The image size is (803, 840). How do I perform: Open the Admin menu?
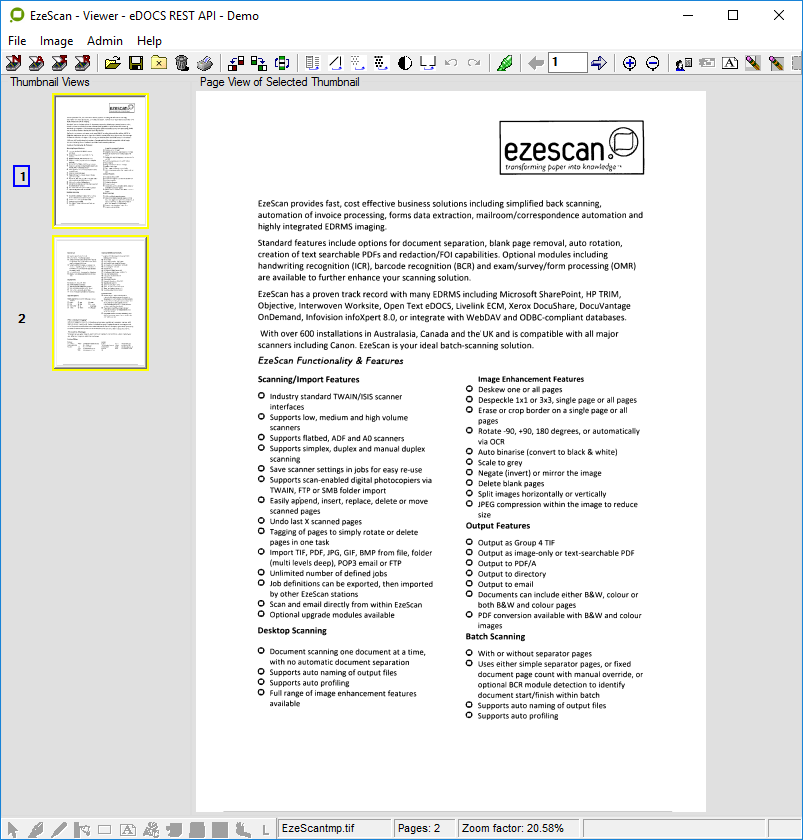coord(105,41)
